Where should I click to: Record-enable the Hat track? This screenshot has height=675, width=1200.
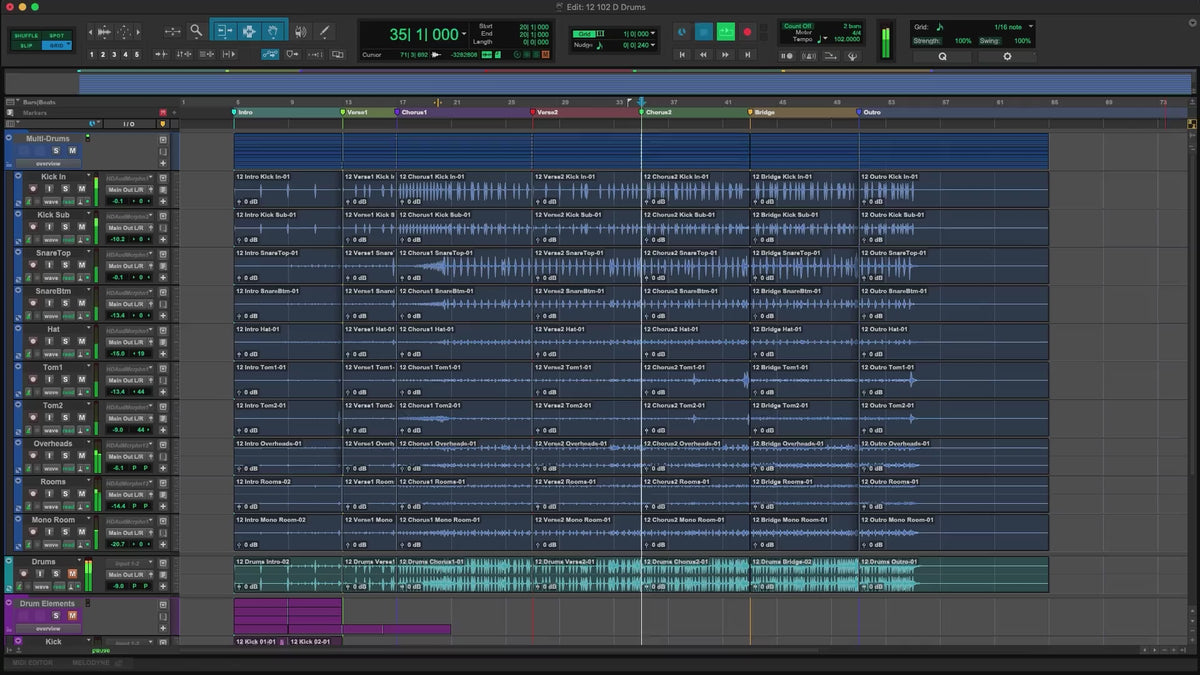tap(33, 341)
